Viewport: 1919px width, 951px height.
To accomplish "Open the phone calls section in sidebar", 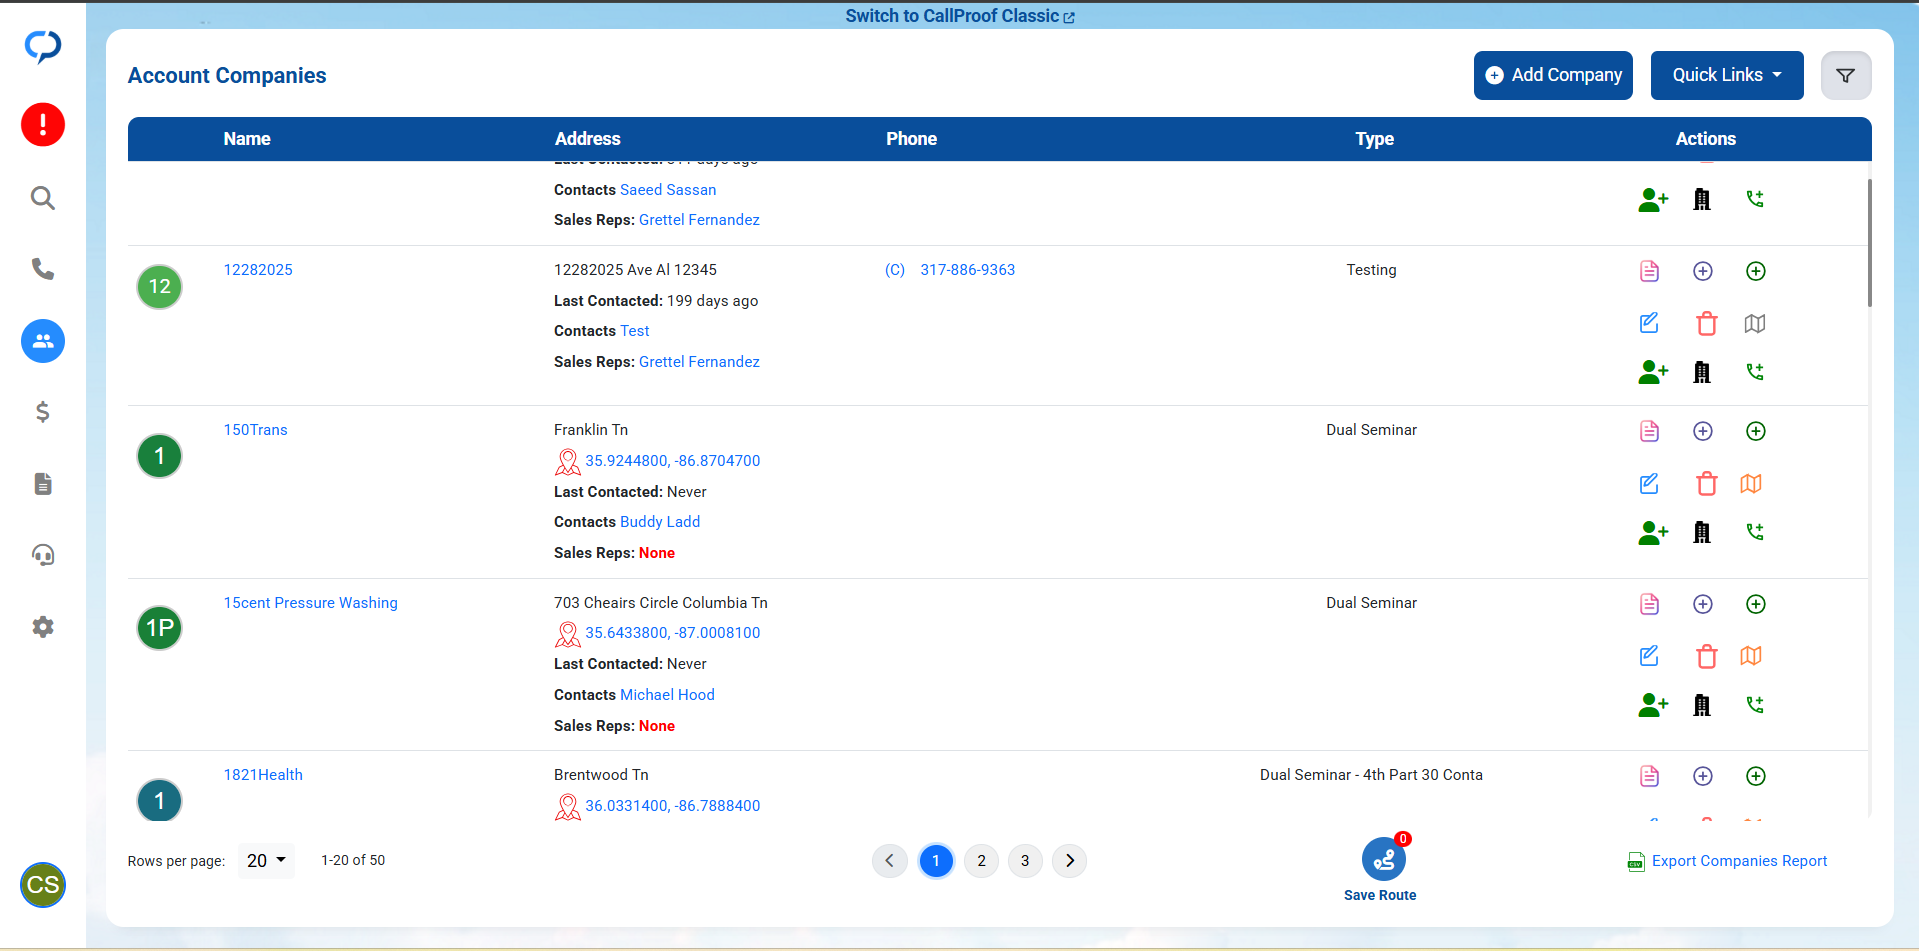I will tap(43, 269).
